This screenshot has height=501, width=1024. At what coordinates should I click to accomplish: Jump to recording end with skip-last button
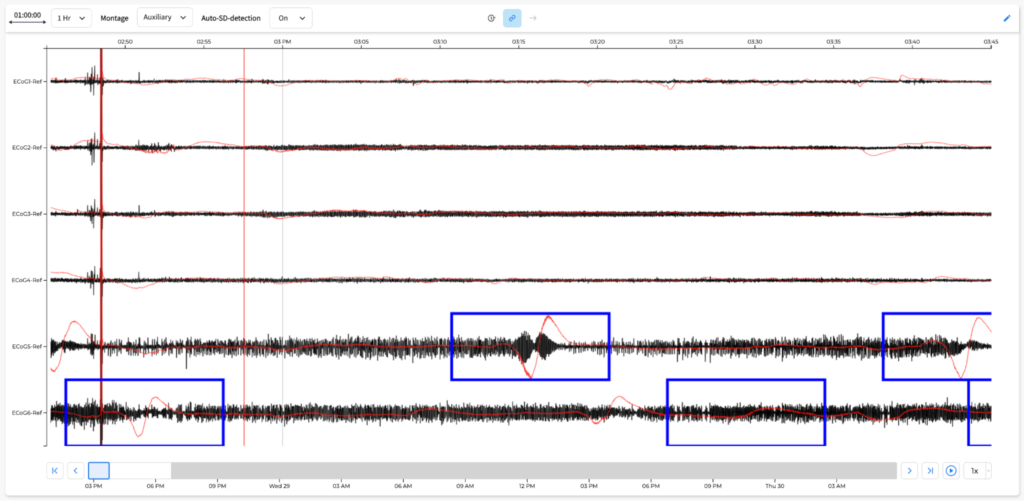pyautogui.click(x=930, y=470)
